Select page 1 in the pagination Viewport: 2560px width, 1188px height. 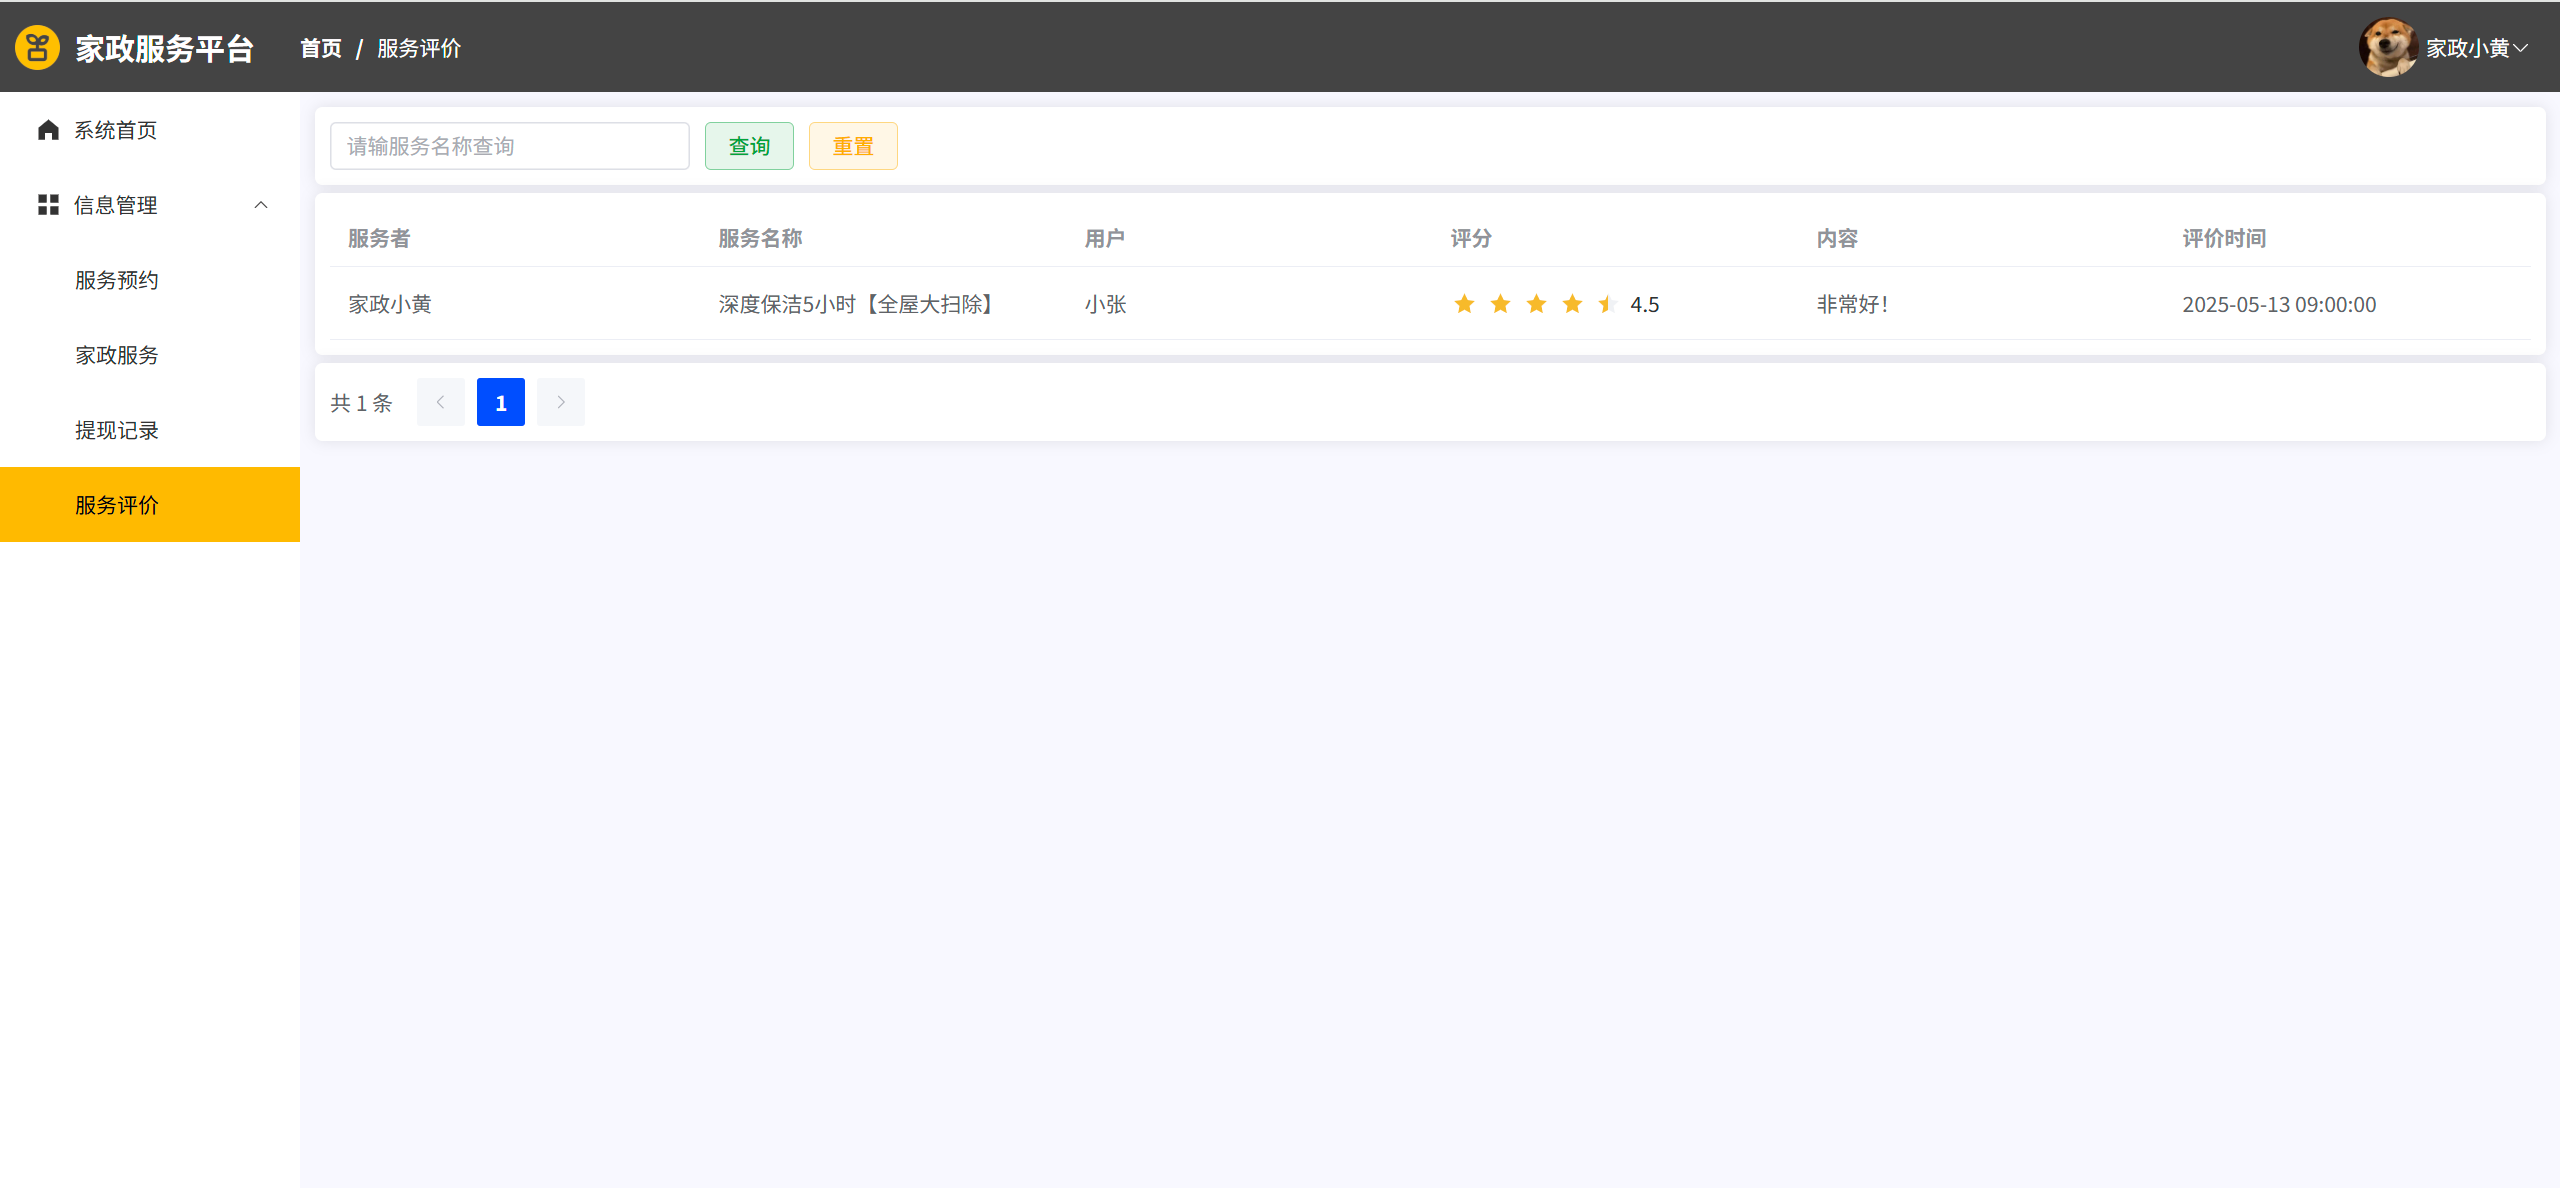(x=501, y=402)
